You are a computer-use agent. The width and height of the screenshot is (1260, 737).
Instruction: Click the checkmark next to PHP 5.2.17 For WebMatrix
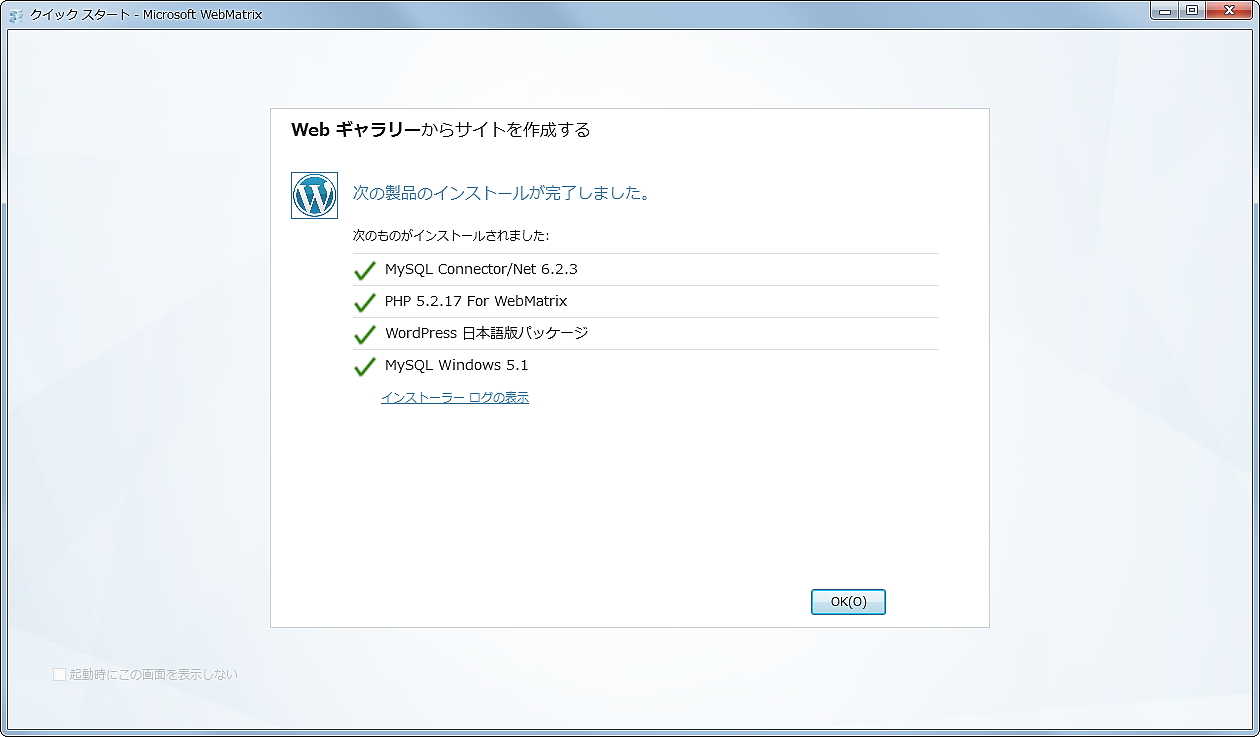click(365, 300)
